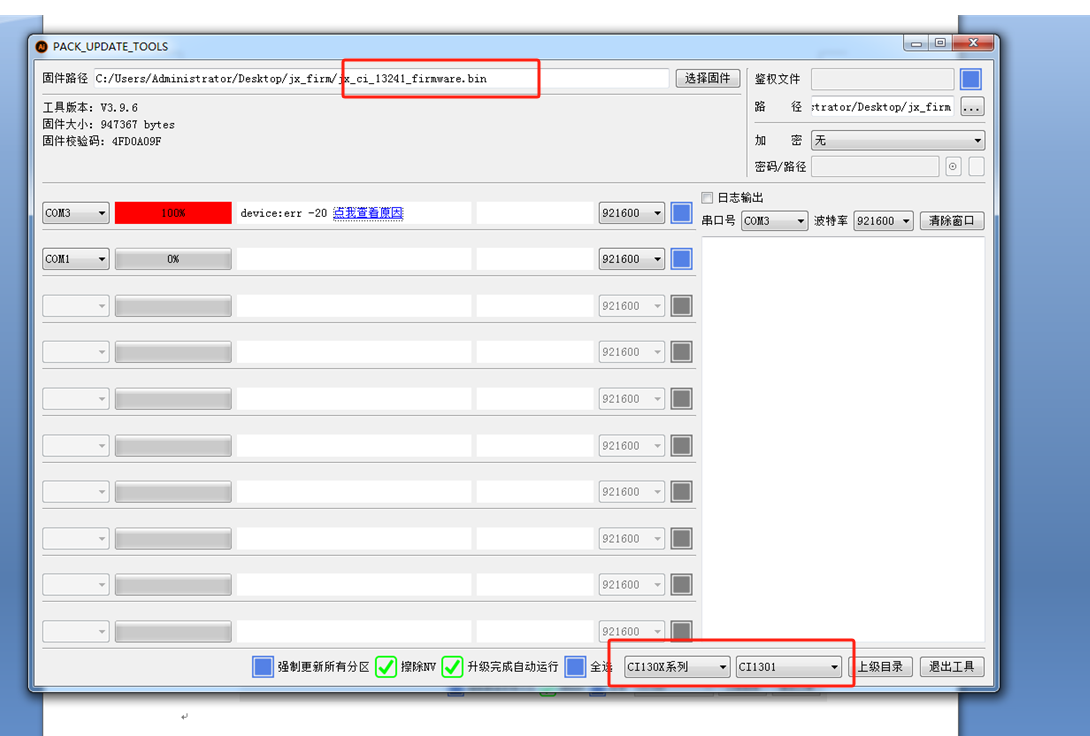Click the PACK_UPDATE_TOOLS title bar icon
This screenshot has height=736, width=1090.
click(40, 45)
